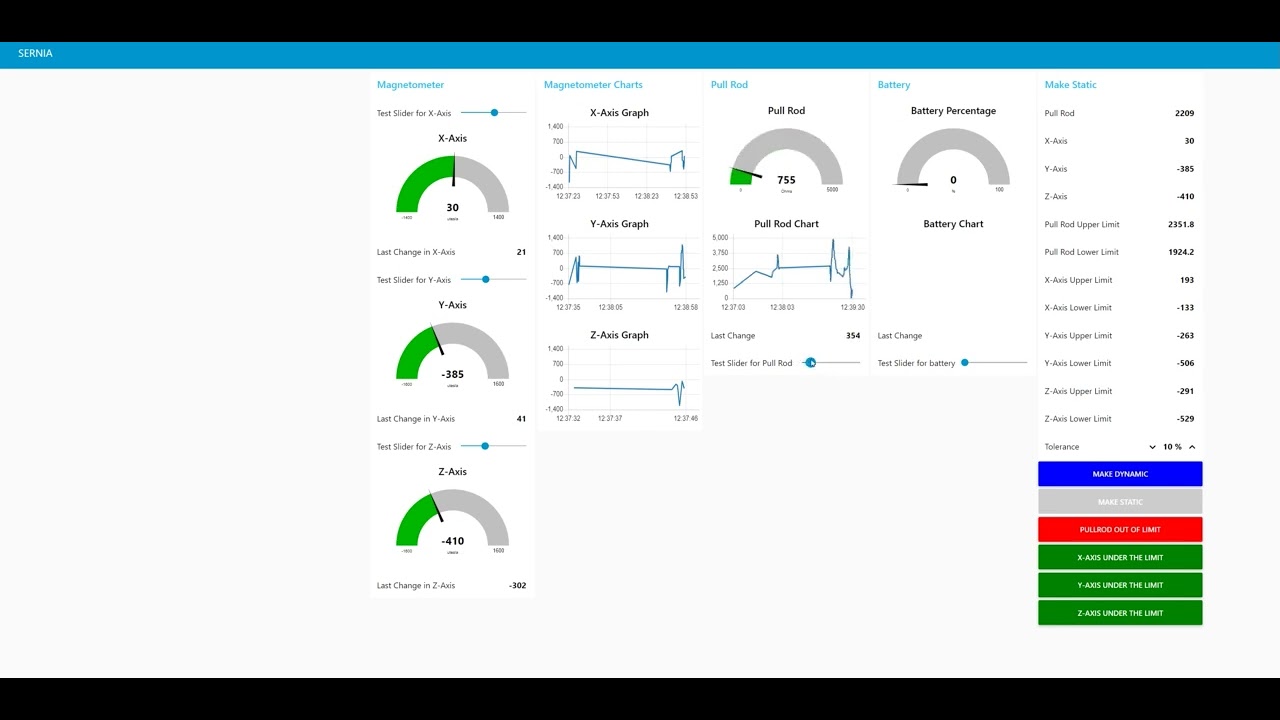The height and width of the screenshot is (720, 1280).
Task: Click the Z-Axis Graph line chart
Action: click(620, 383)
